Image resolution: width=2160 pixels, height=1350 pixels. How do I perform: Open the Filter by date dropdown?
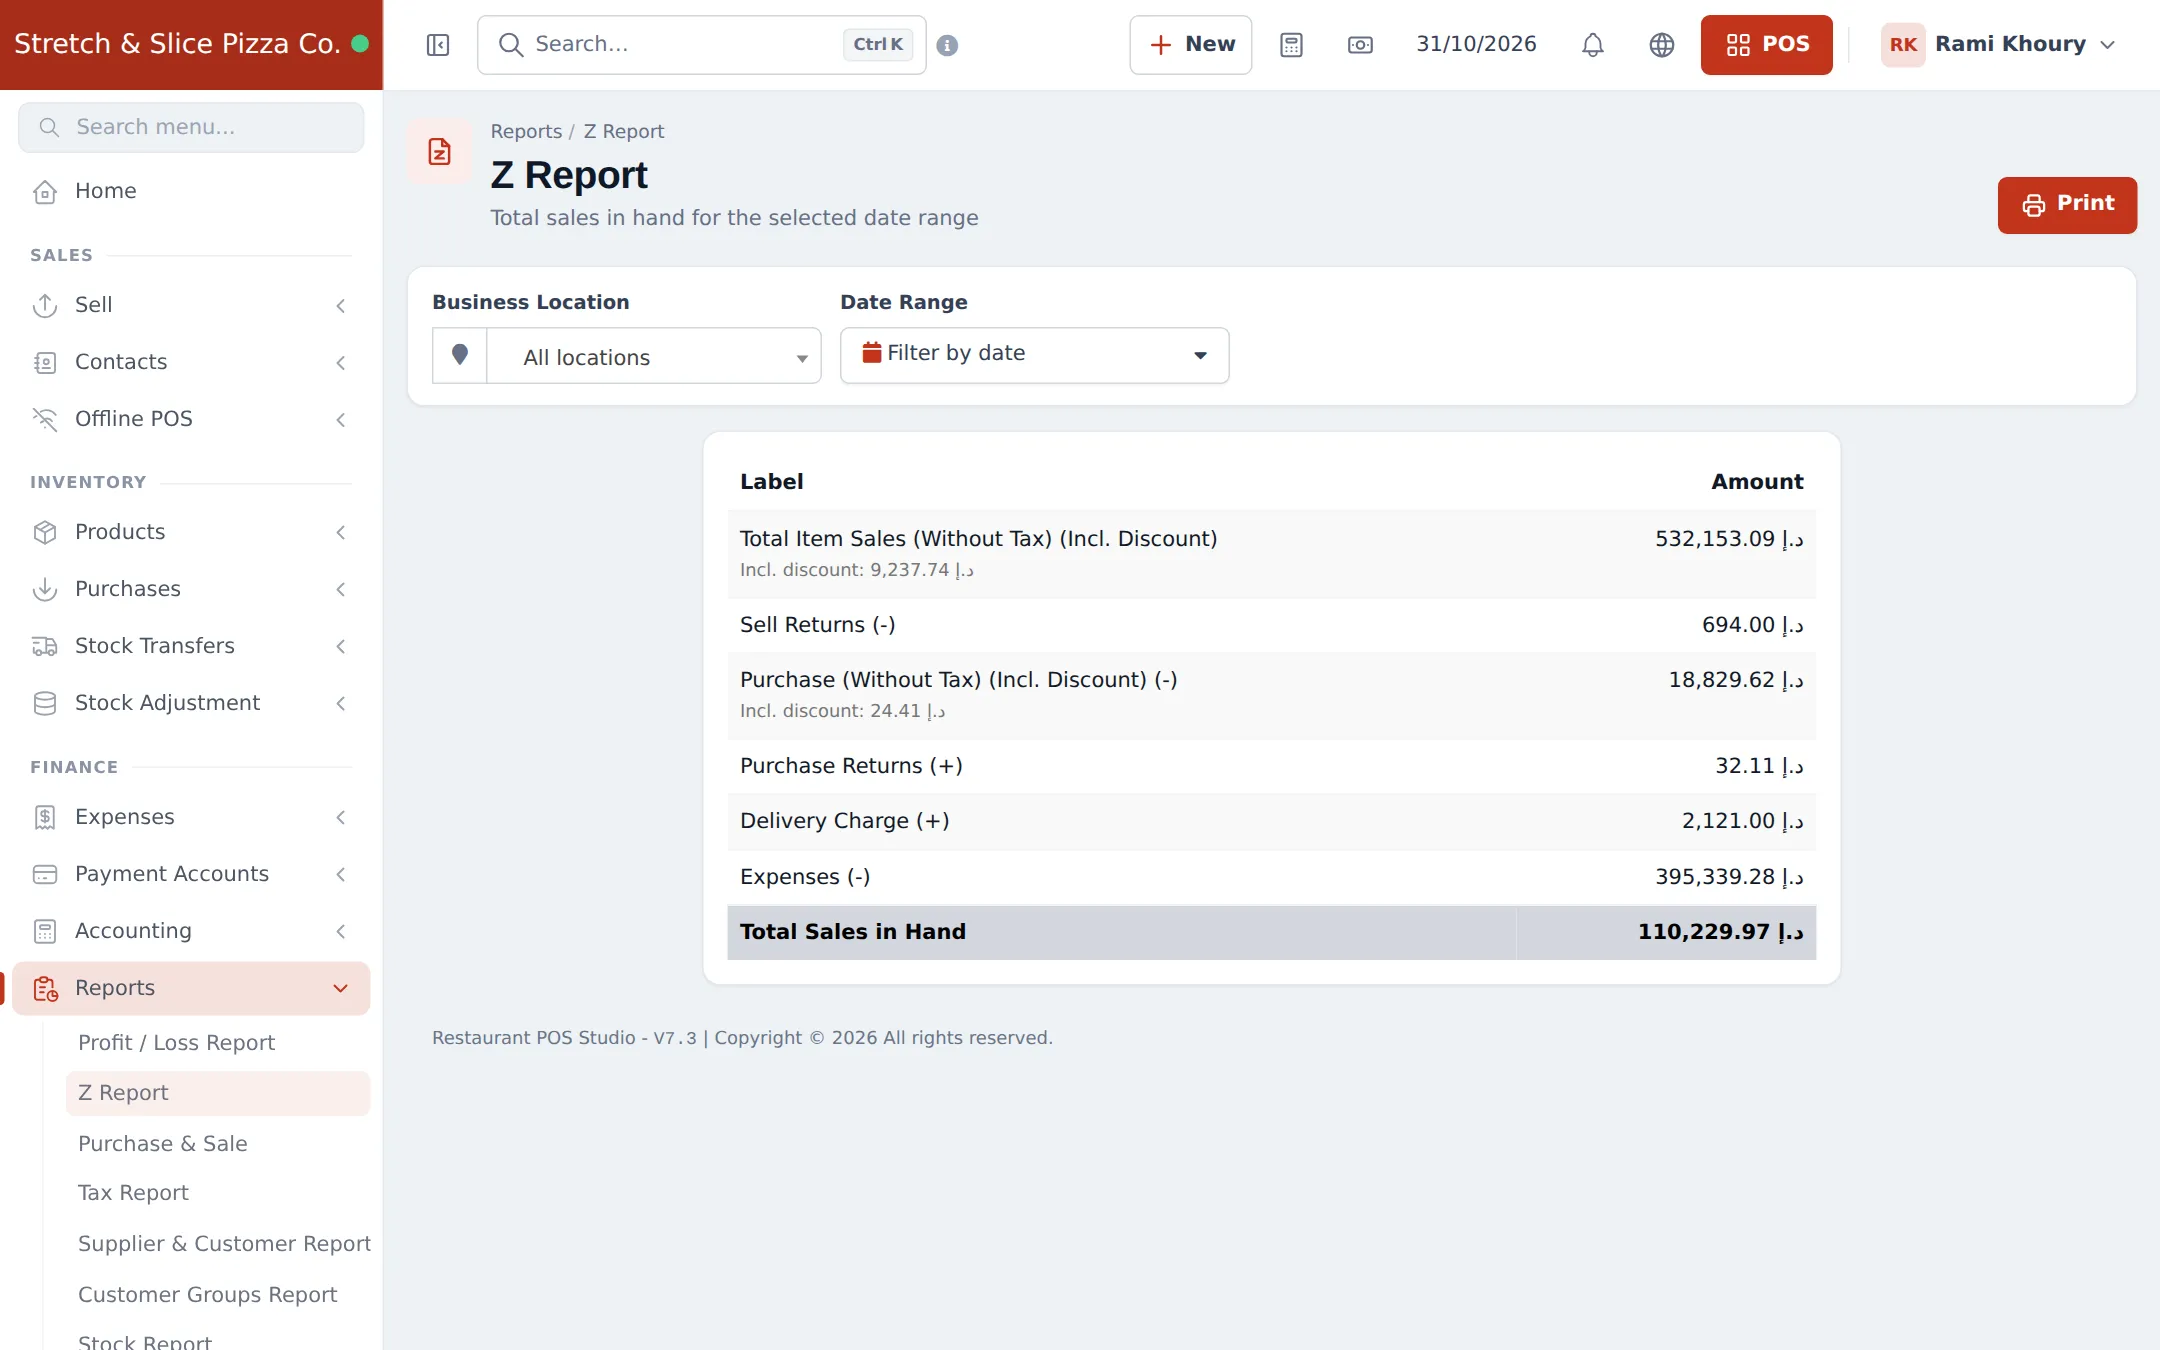1034,355
